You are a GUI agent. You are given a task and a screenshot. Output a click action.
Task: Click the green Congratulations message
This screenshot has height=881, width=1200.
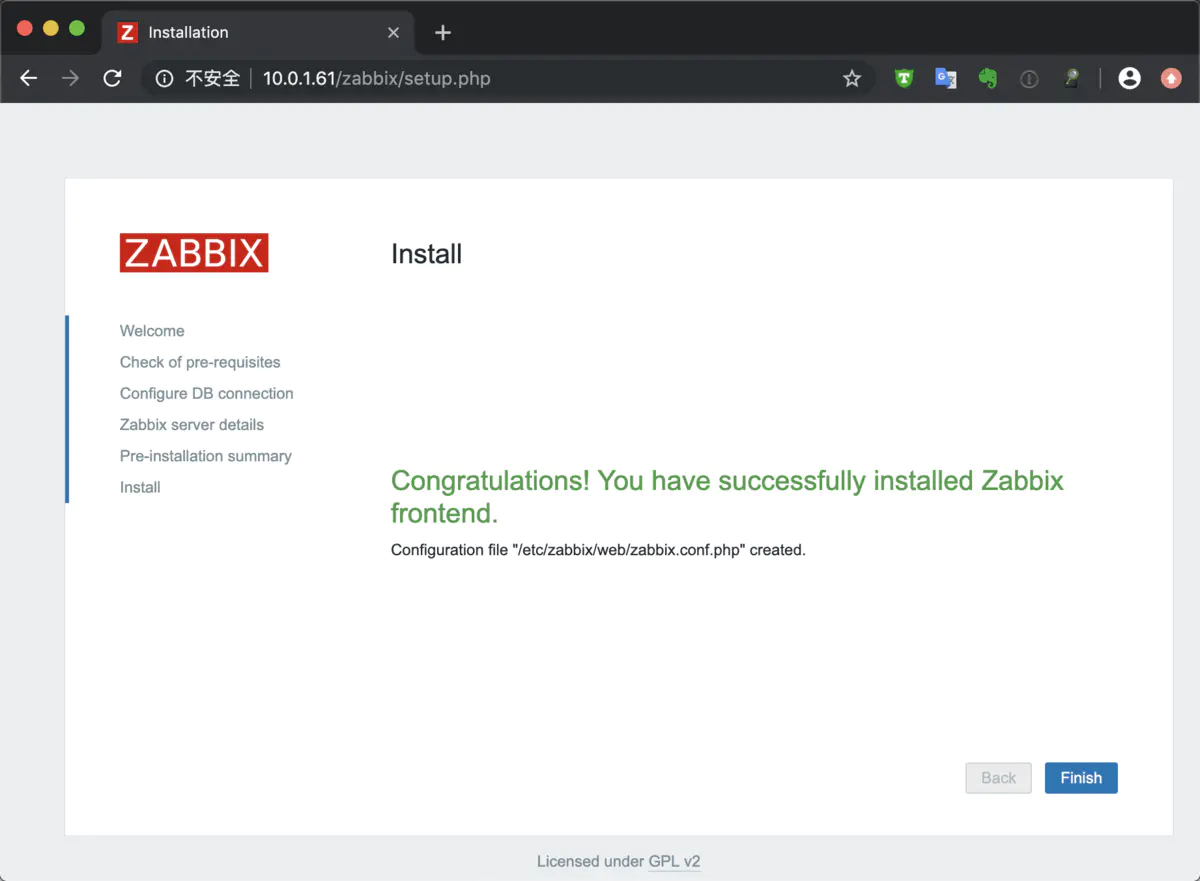(727, 497)
